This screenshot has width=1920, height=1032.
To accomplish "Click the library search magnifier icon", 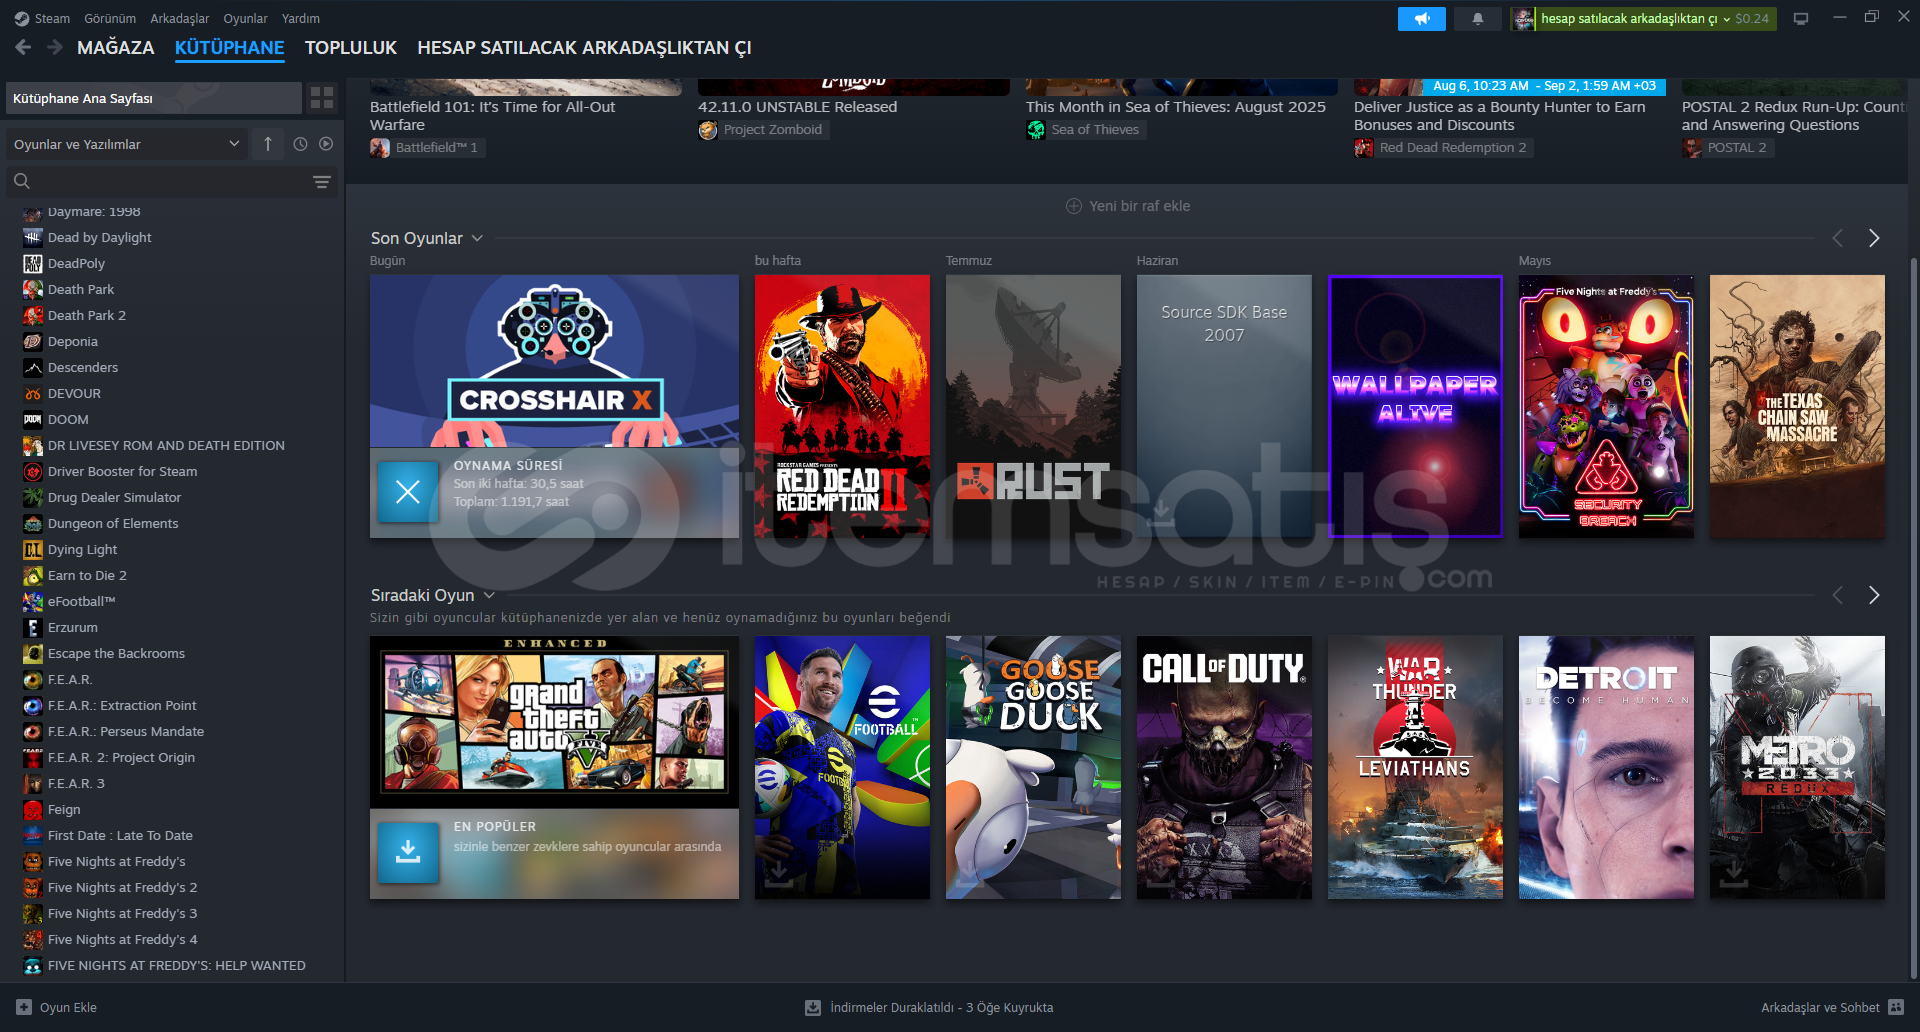I will tap(22, 181).
